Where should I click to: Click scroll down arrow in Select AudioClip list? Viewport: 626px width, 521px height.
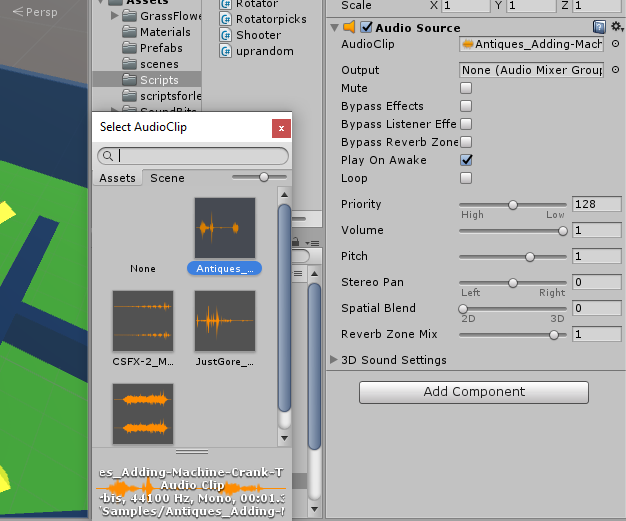[x=284, y=438]
